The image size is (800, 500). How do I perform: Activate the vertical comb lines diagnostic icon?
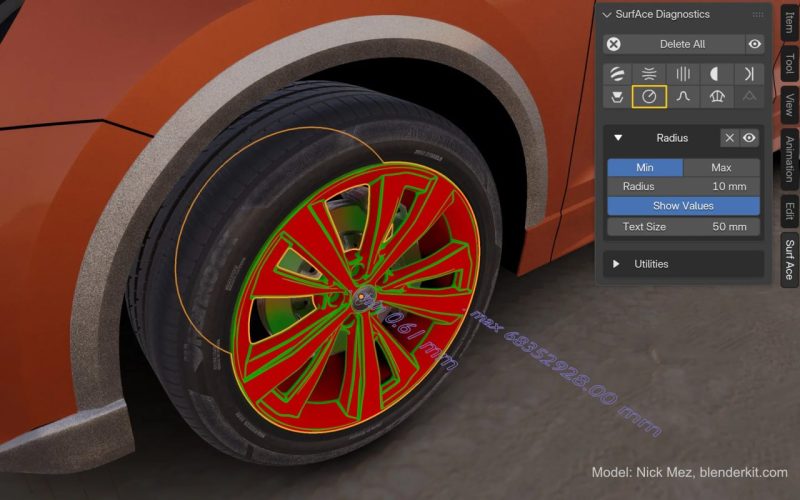pyautogui.click(x=683, y=74)
